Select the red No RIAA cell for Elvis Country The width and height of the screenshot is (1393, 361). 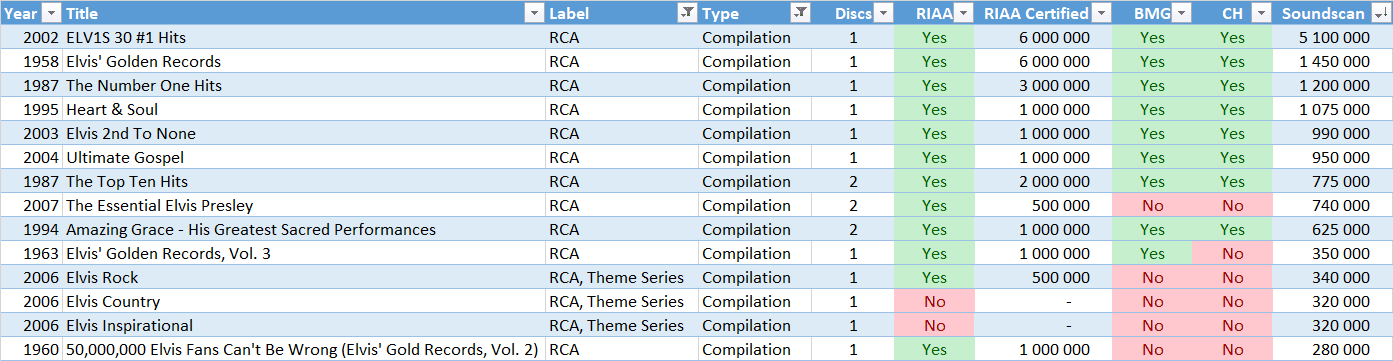point(934,301)
